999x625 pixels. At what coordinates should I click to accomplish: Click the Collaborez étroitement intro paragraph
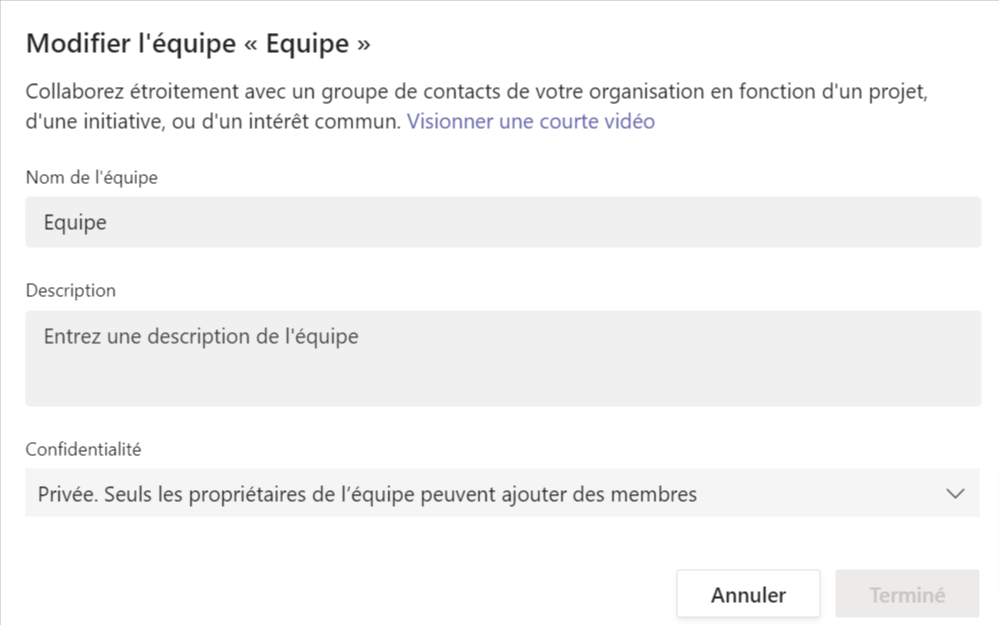tap(477, 106)
